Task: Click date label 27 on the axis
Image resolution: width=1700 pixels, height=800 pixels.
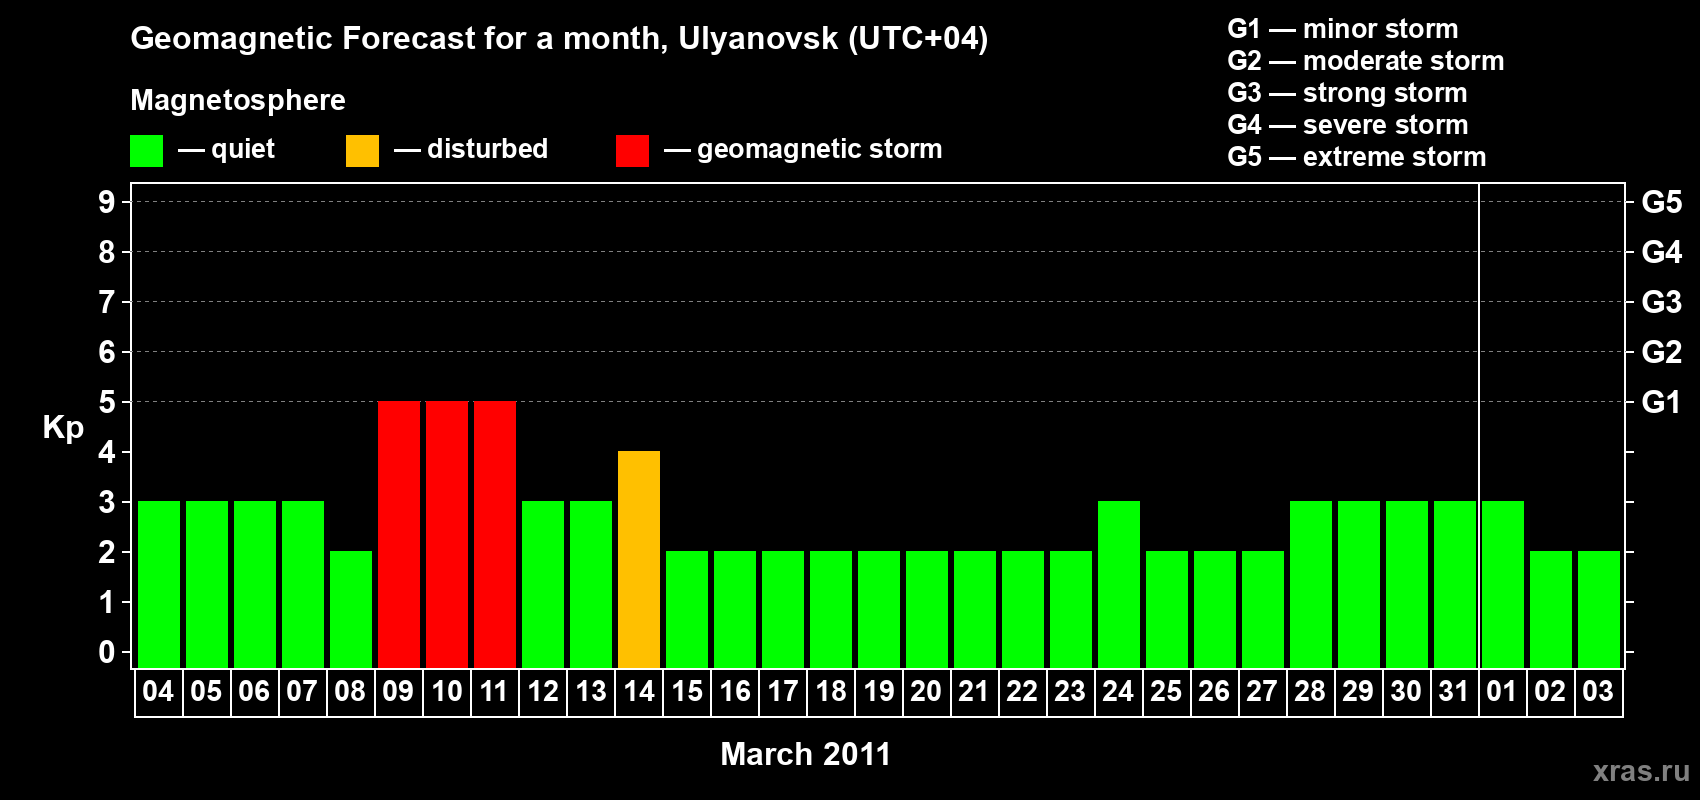Action: point(1262,691)
